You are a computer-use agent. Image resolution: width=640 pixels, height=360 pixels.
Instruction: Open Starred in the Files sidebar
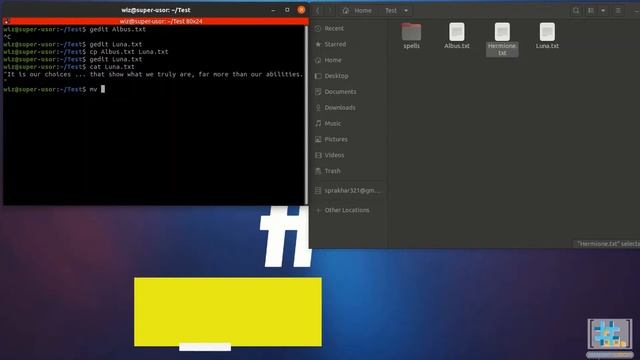pyautogui.click(x=347, y=44)
